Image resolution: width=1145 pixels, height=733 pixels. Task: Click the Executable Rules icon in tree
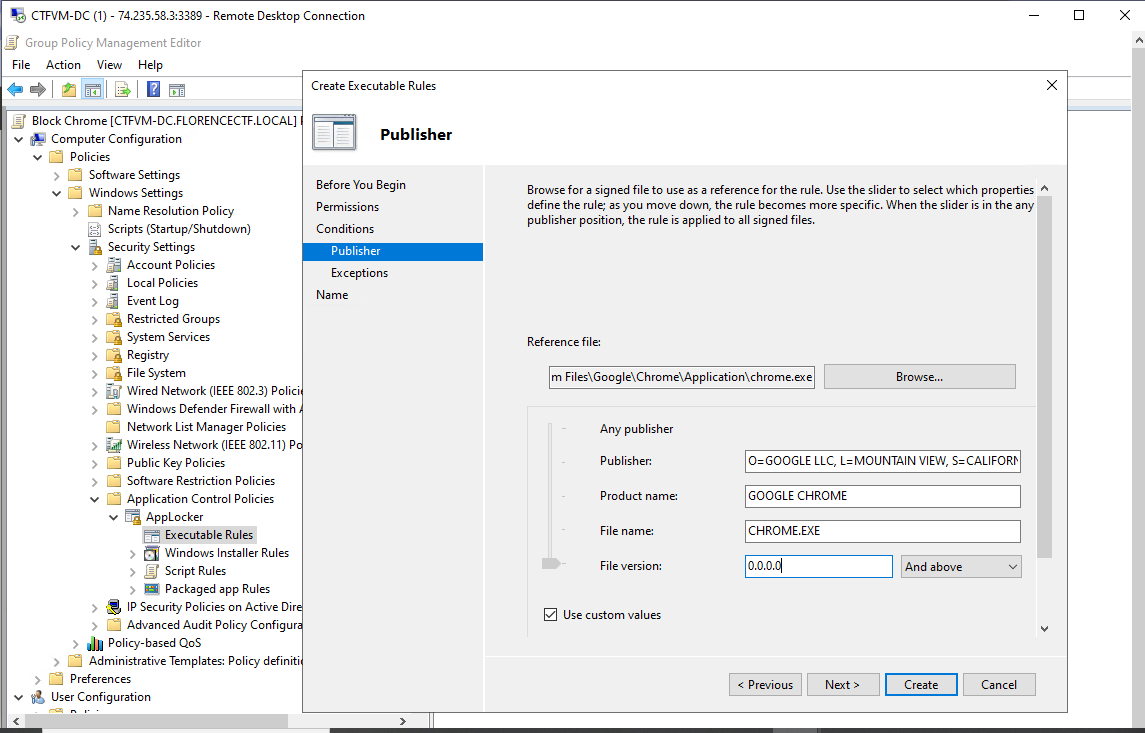152,535
